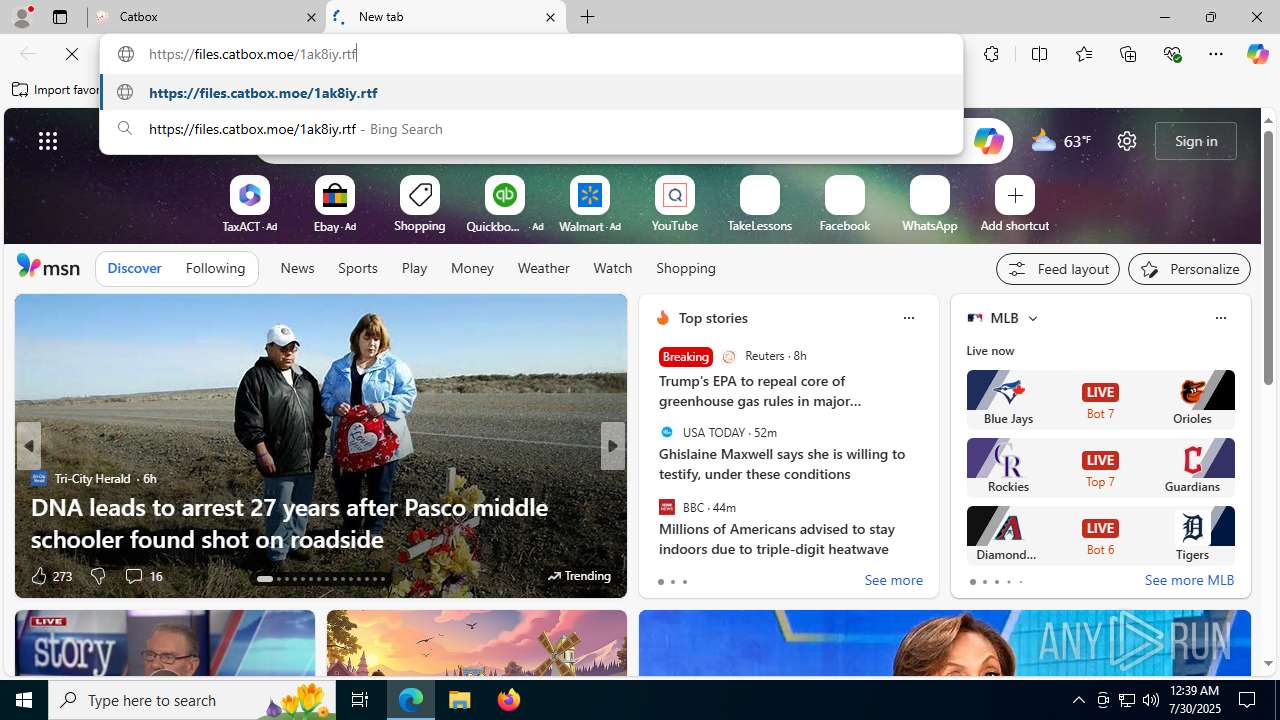Open Task View on taskbar
The height and width of the screenshot is (720, 1280).
tap(360, 700)
